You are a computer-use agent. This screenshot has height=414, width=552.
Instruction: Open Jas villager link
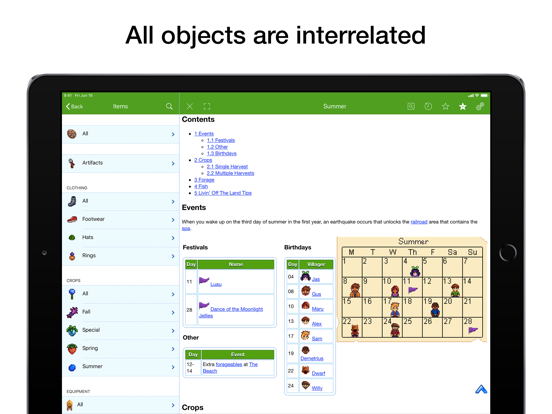[x=316, y=279]
